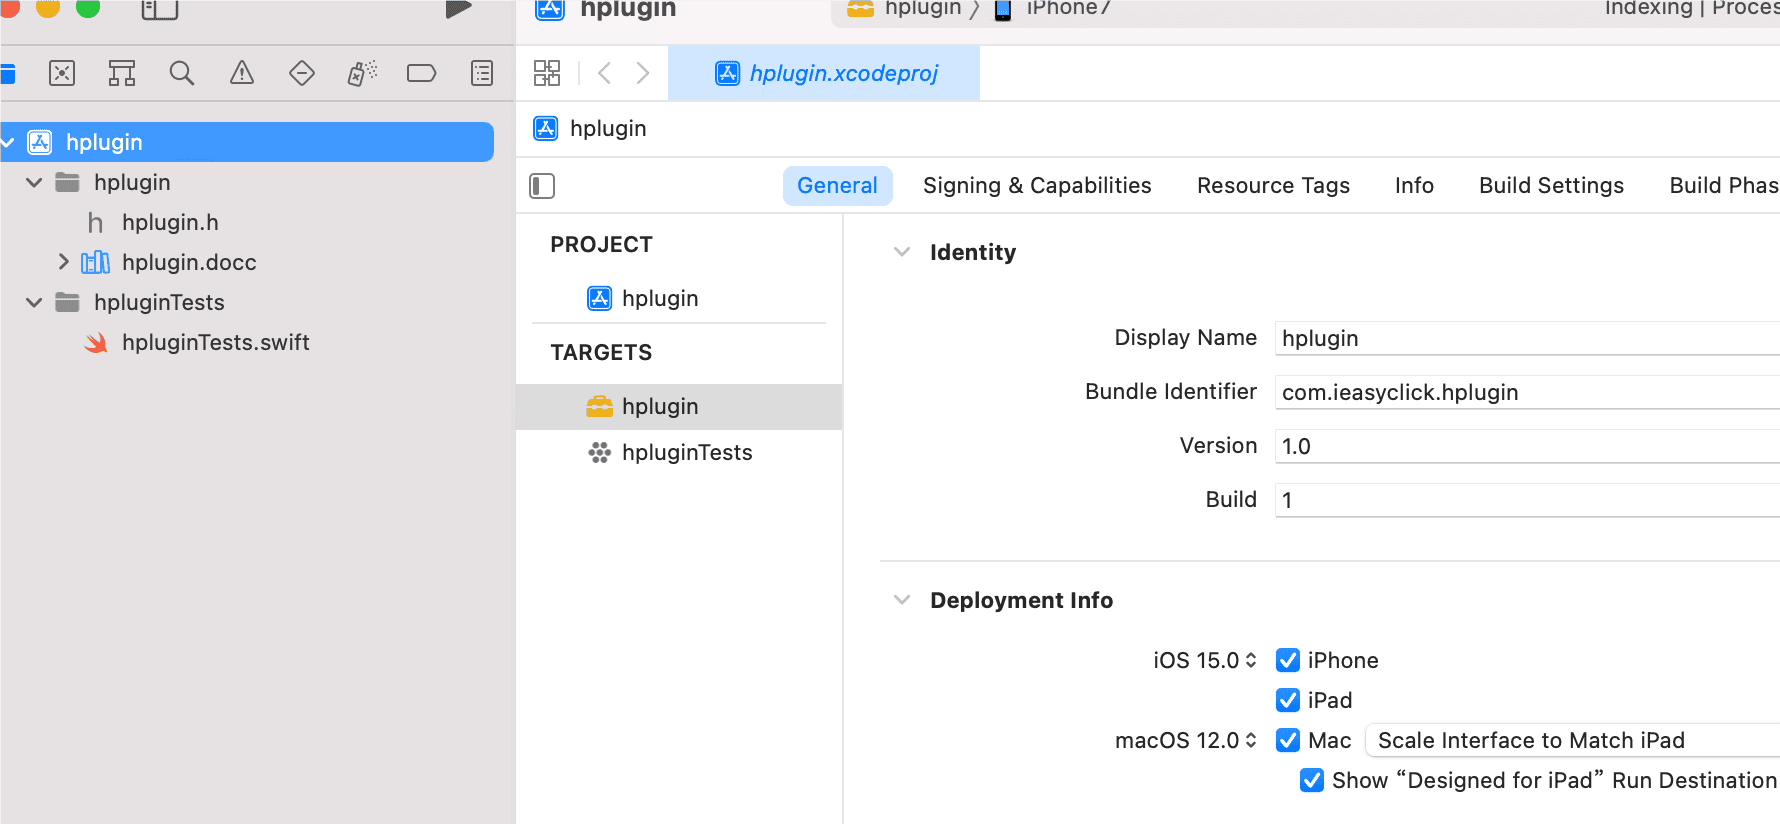The image size is (1780, 824).
Task: Switch to the Build Phases tab
Action: (x=1724, y=186)
